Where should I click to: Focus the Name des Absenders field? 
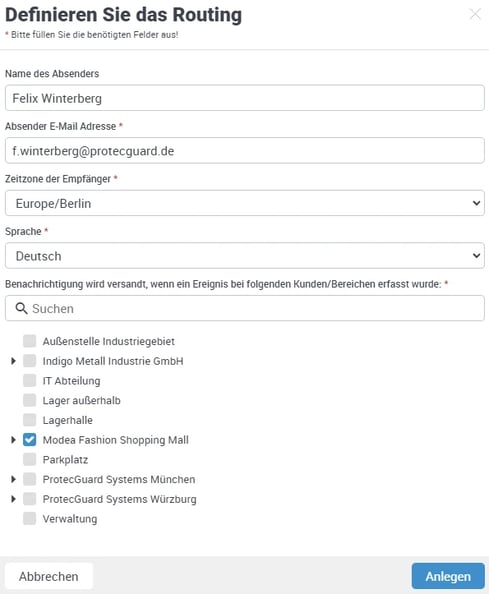click(x=245, y=98)
